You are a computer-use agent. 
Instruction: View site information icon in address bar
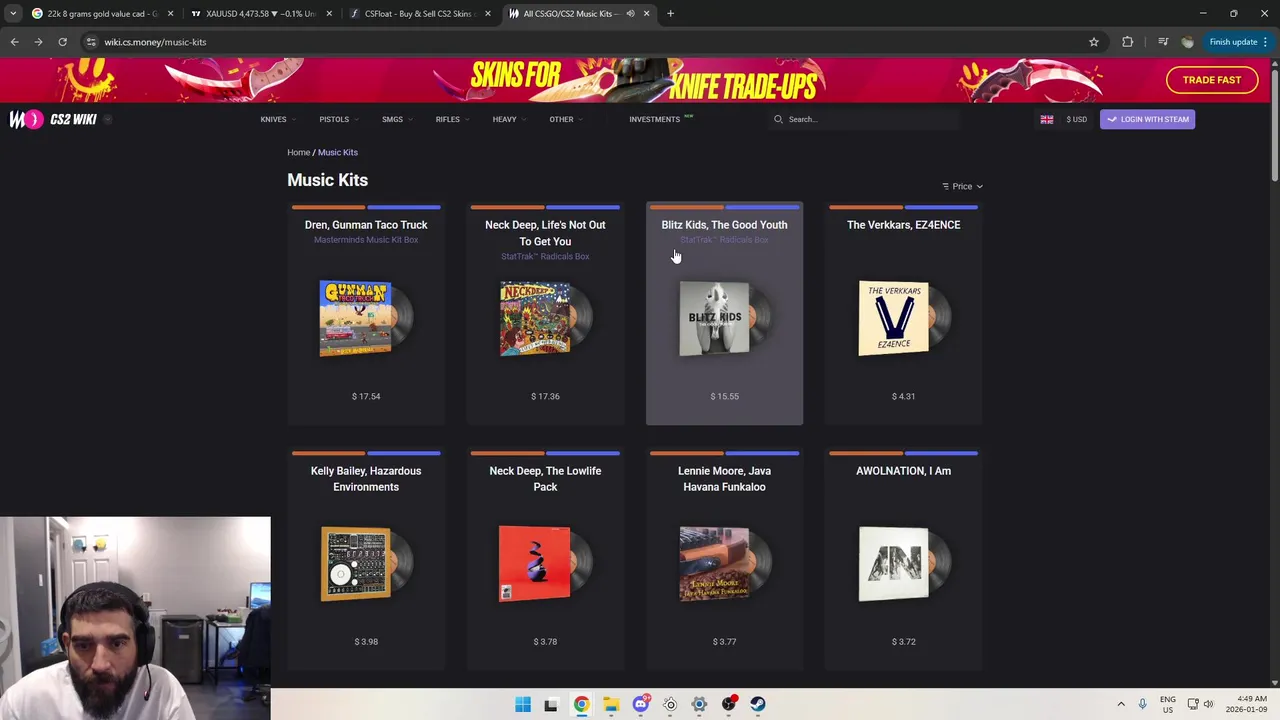(91, 42)
